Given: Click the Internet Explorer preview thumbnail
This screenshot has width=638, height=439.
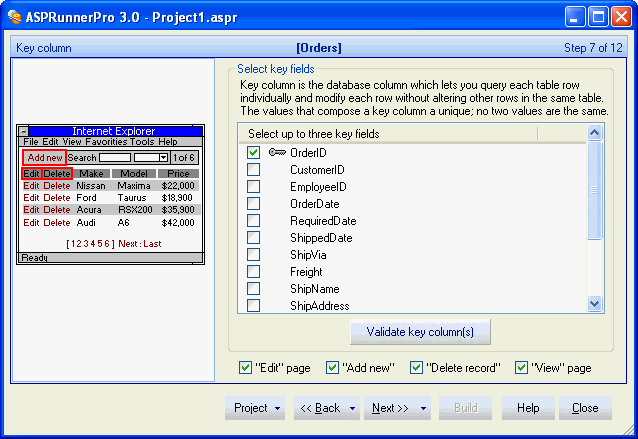Looking at the screenshot, I should (x=110, y=194).
